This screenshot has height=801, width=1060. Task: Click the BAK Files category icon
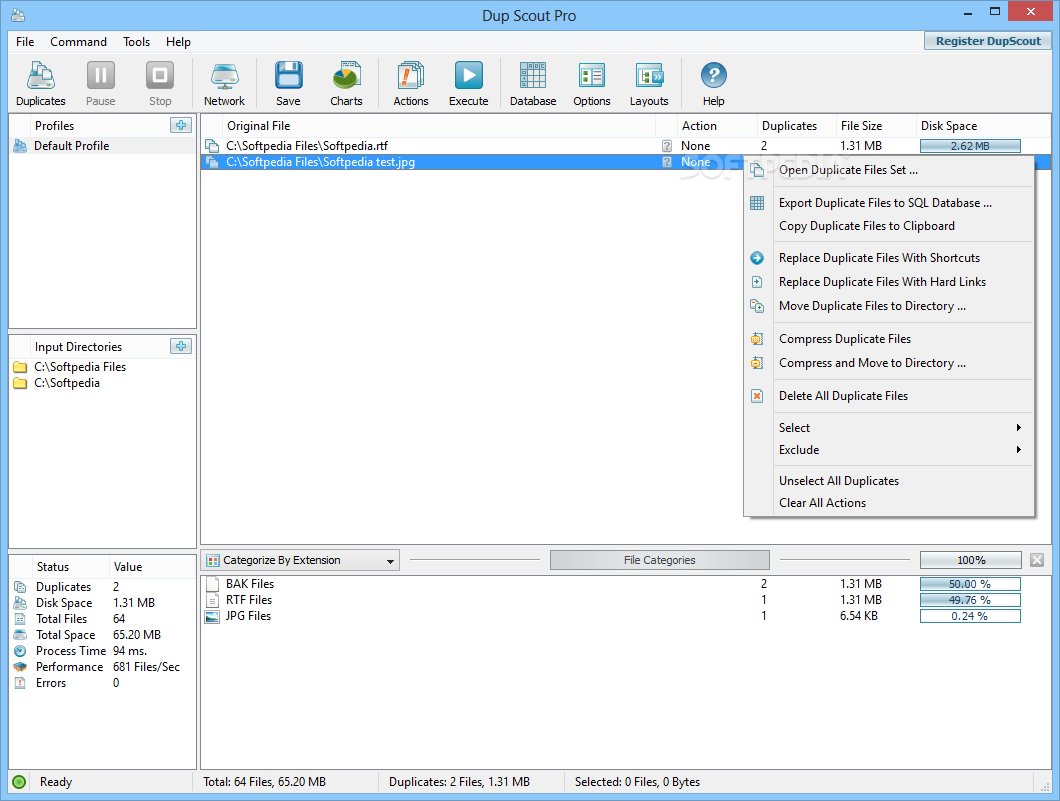coord(212,584)
